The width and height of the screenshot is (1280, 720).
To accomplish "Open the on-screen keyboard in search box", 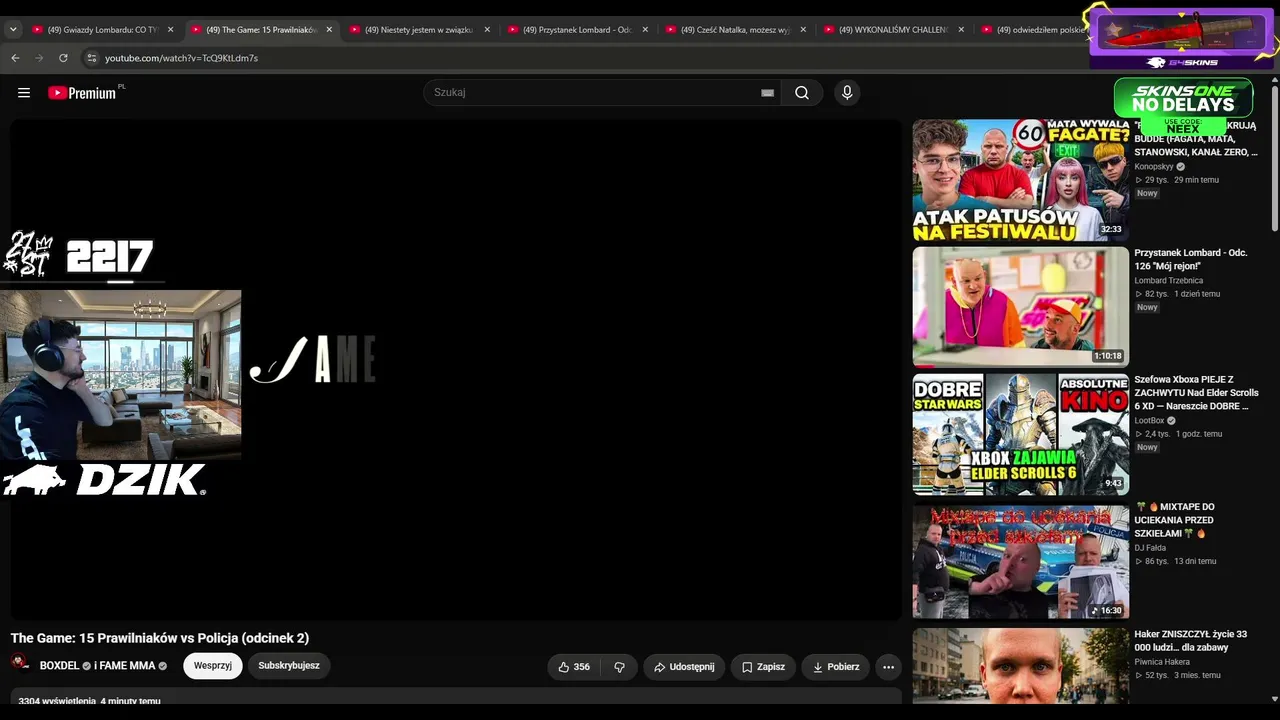I will click(767, 93).
